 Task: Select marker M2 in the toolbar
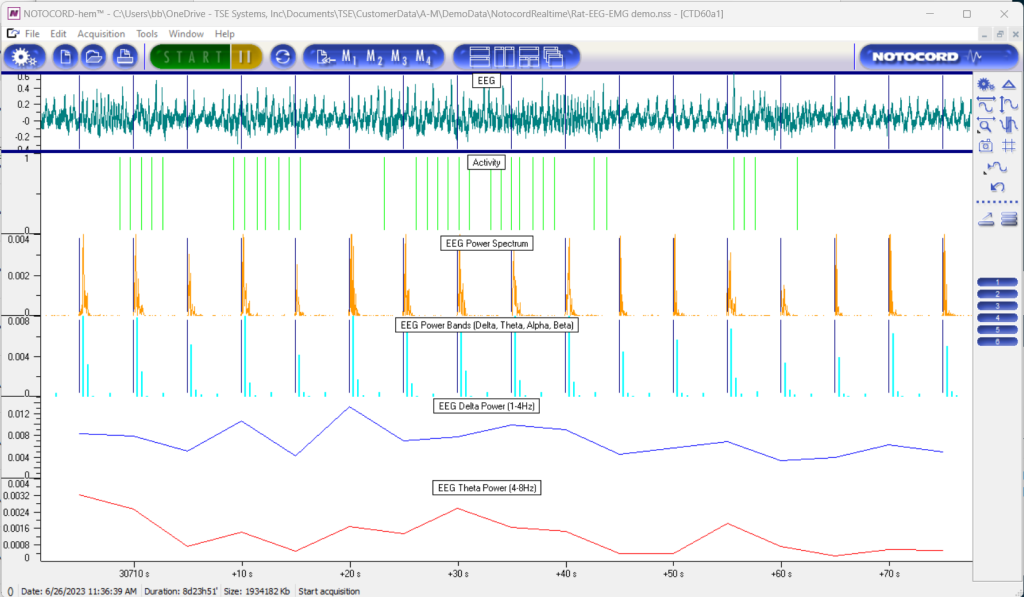(374, 57)
